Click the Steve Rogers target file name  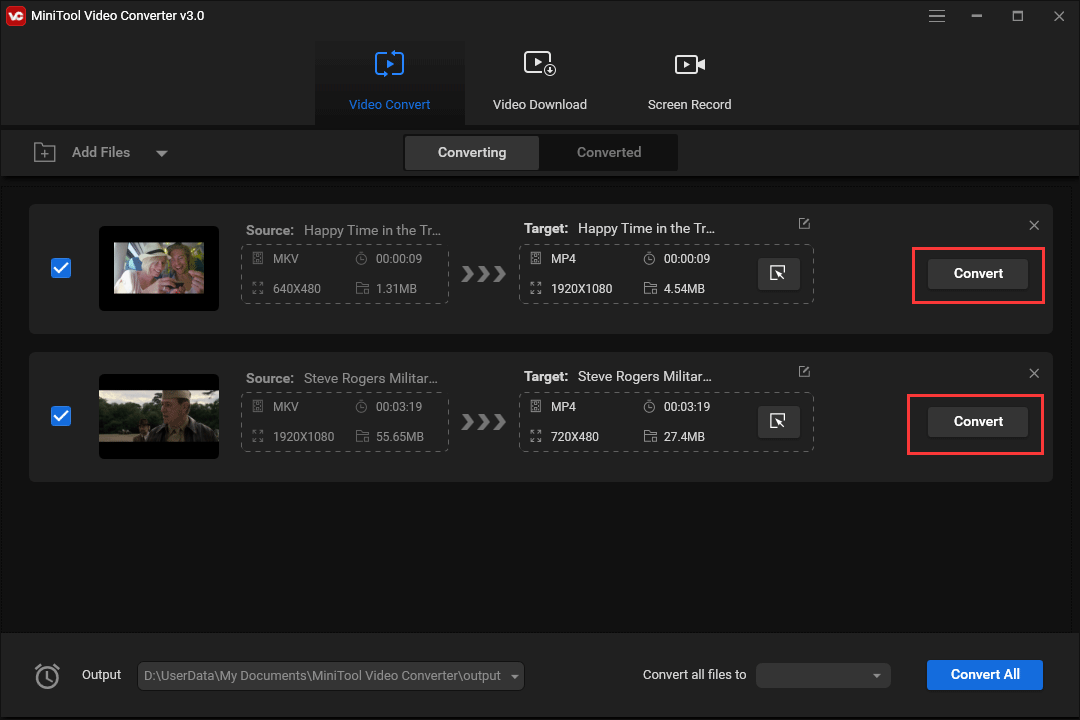tap(645, 376)
